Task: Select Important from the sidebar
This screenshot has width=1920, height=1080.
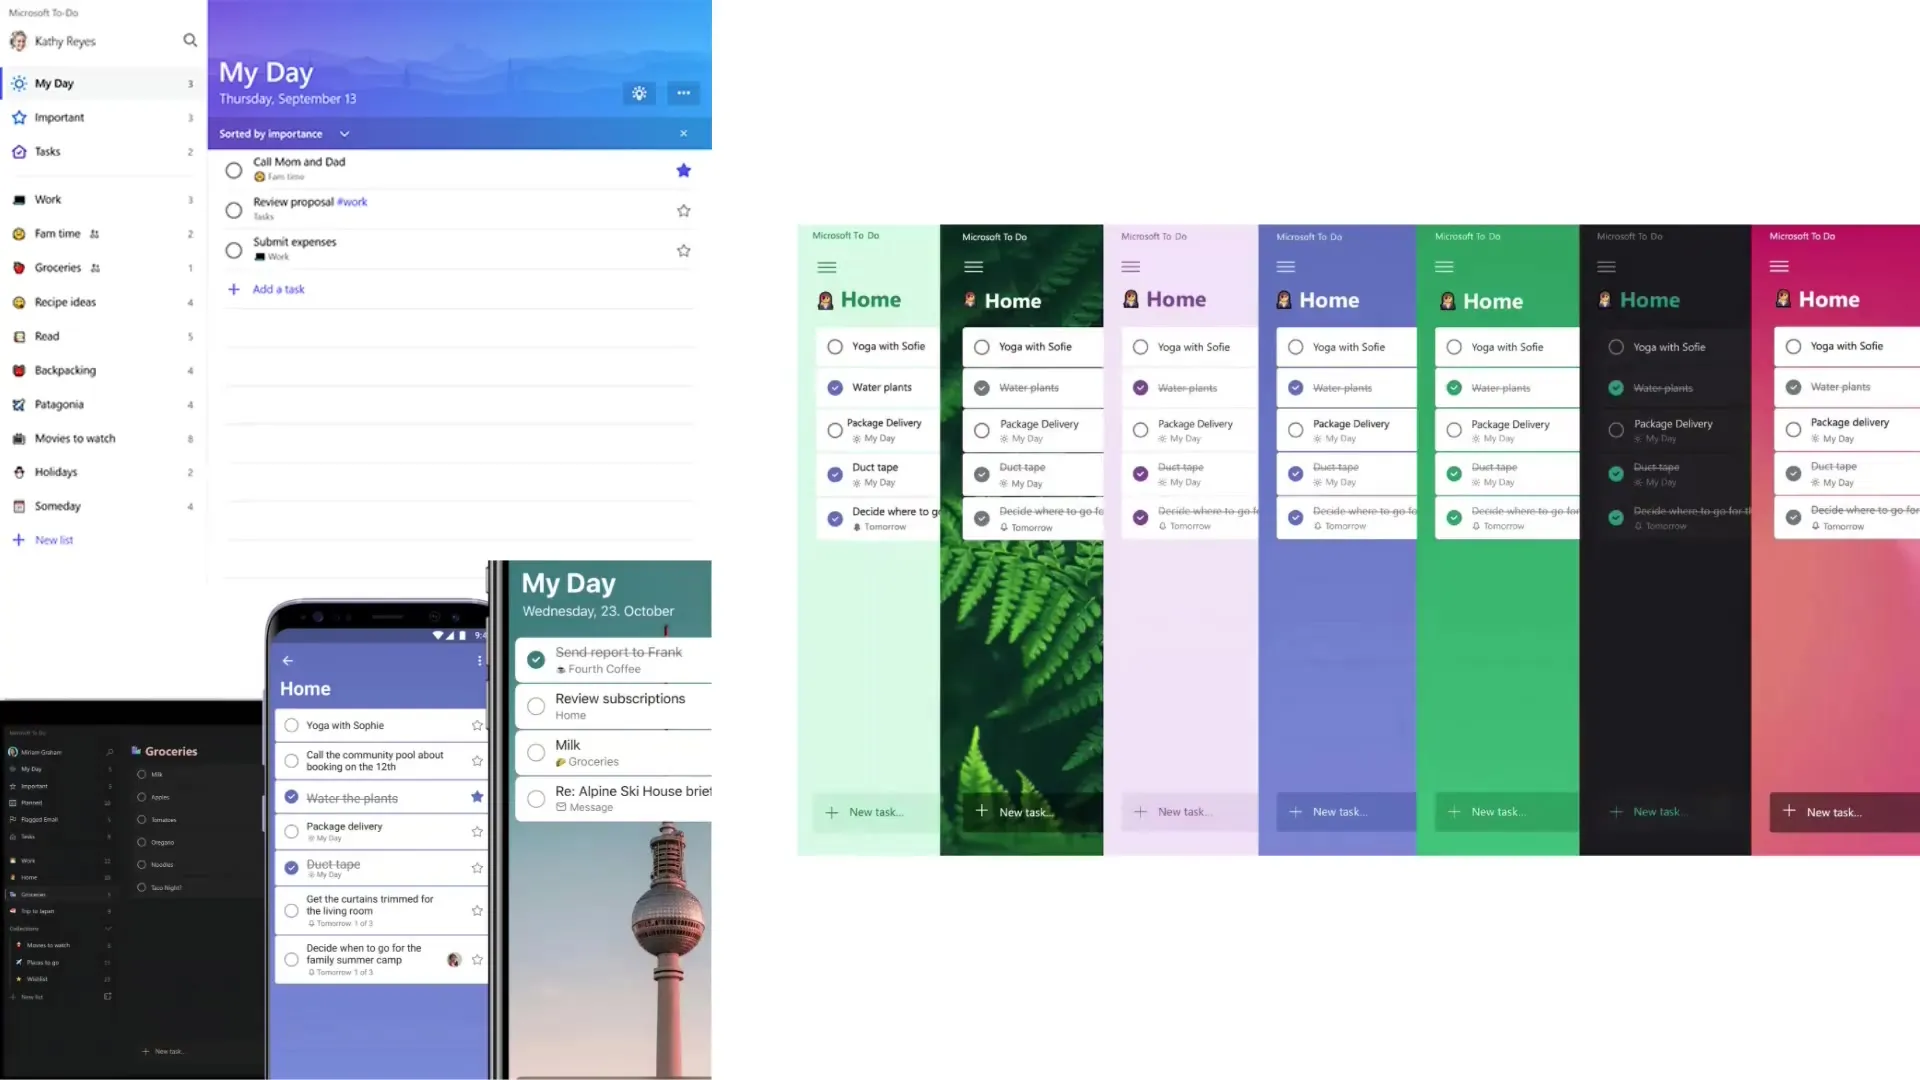Action: pyautogui.click(x=58, y=116)
